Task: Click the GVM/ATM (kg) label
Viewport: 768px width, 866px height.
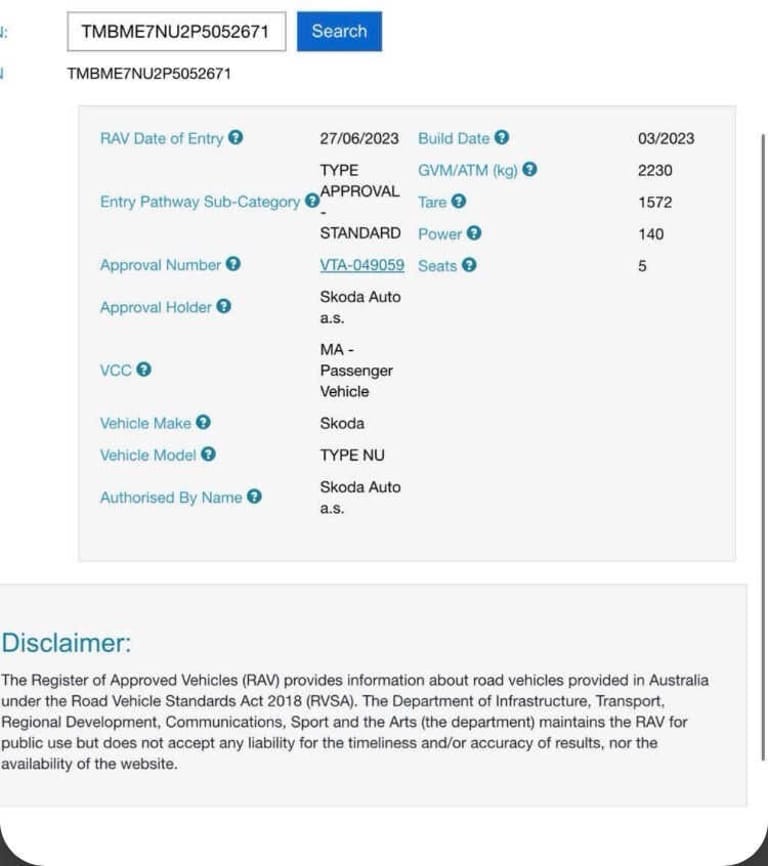Action: (468, 170)
